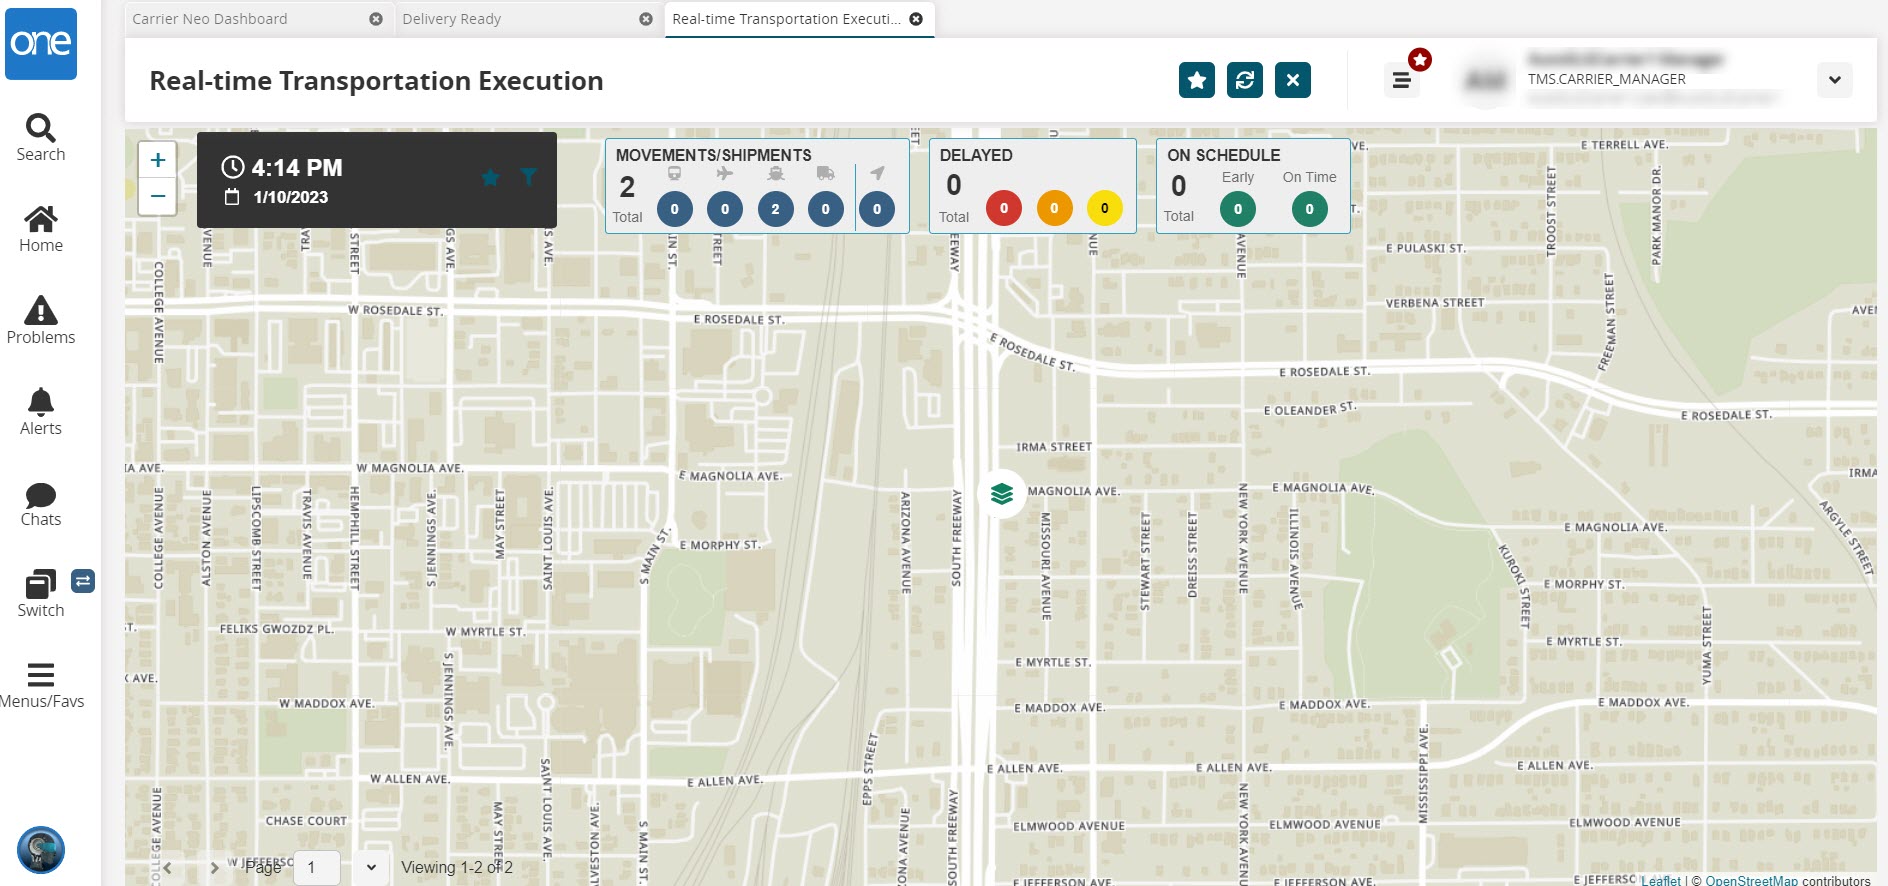Click the air movements count bubble
The height and width of the screenshot is (886, 1888).
point(725,209)
